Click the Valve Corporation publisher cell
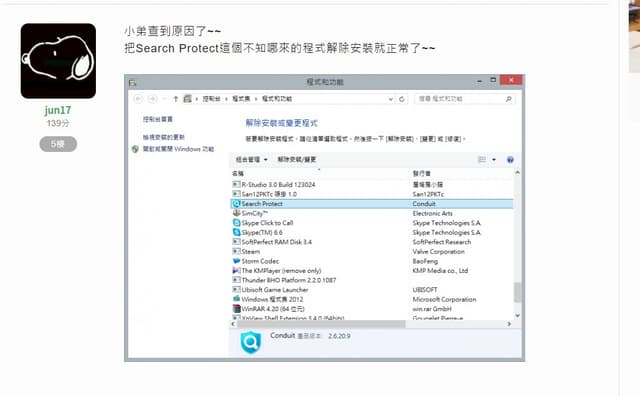Viewport: 640px width, 396px height. click(x=438, y=251)
